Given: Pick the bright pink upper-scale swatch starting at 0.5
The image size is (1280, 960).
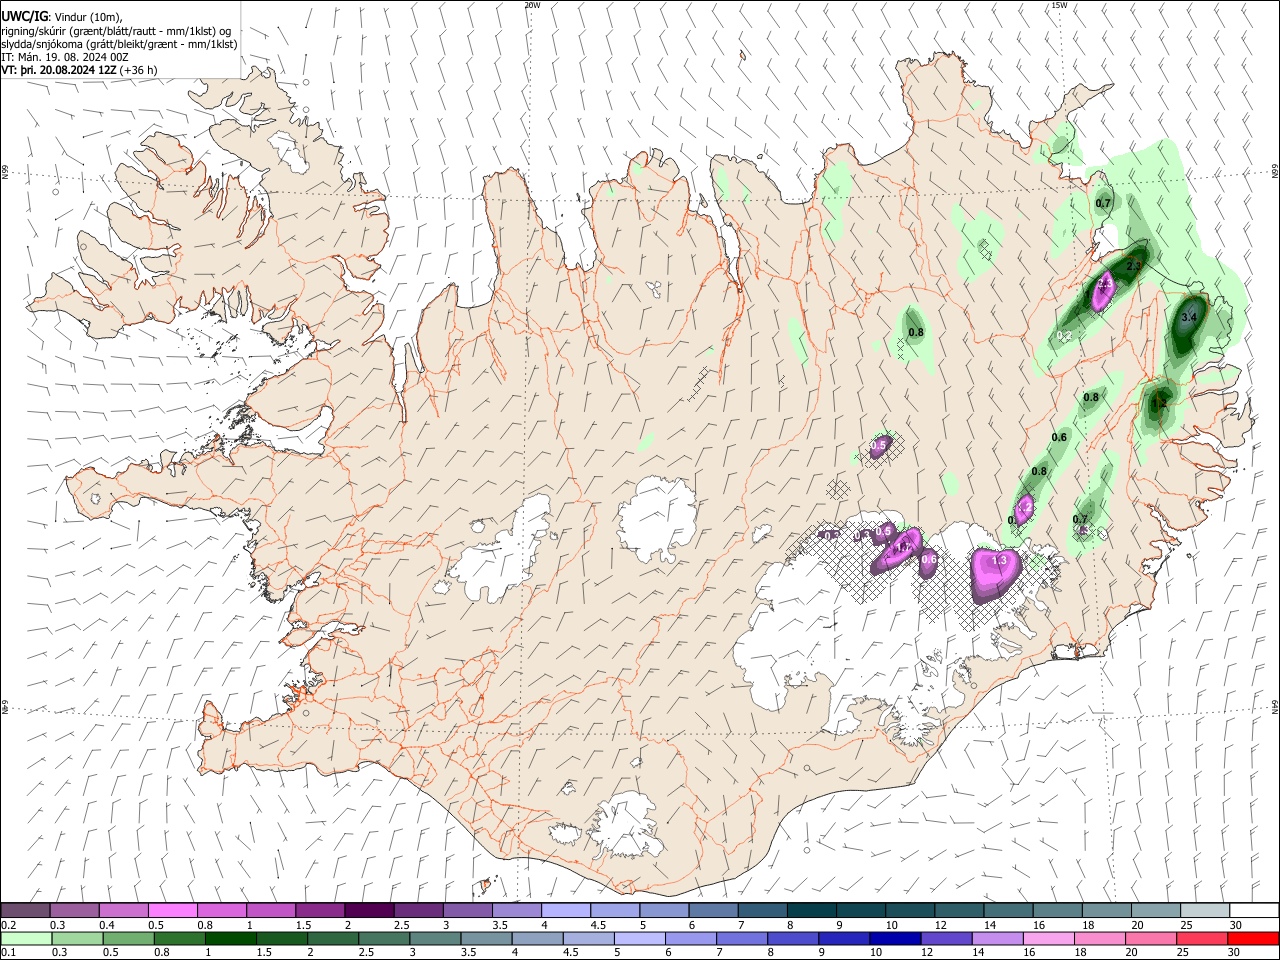Looking at the screenshot, I should 172,910.
